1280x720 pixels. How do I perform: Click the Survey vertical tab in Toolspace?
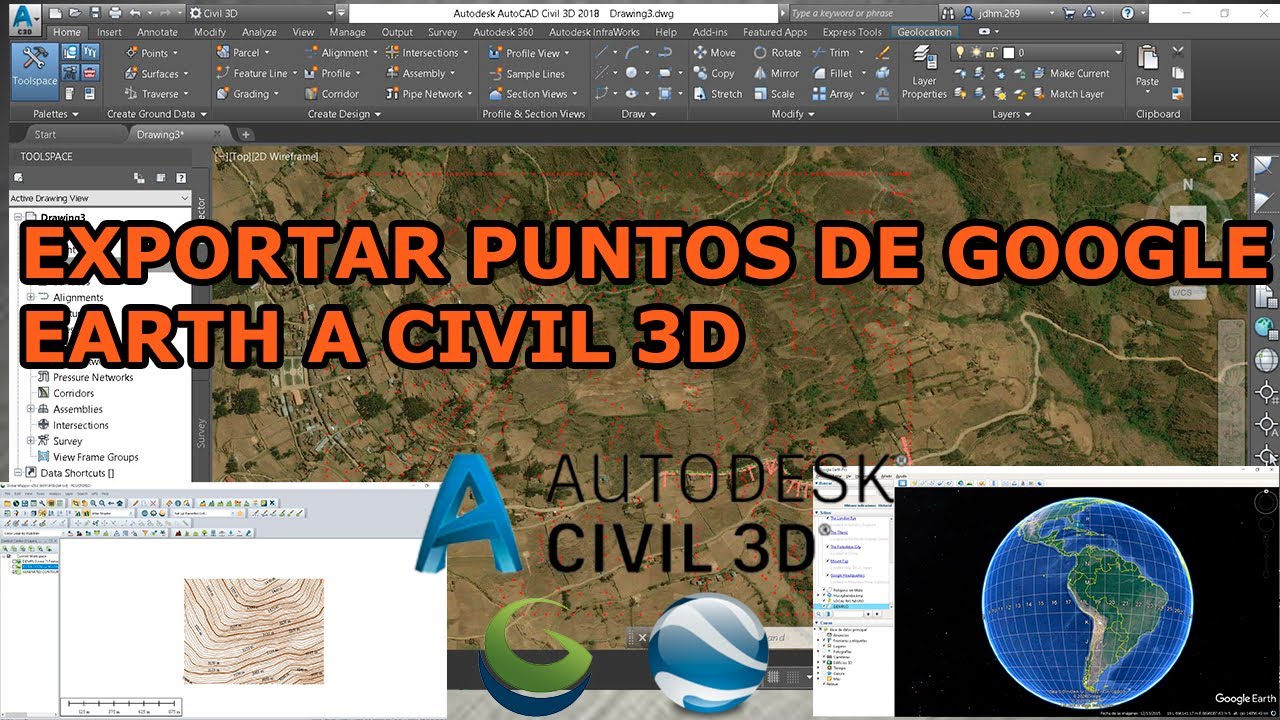pyautogui.click(x=200, y=432)
